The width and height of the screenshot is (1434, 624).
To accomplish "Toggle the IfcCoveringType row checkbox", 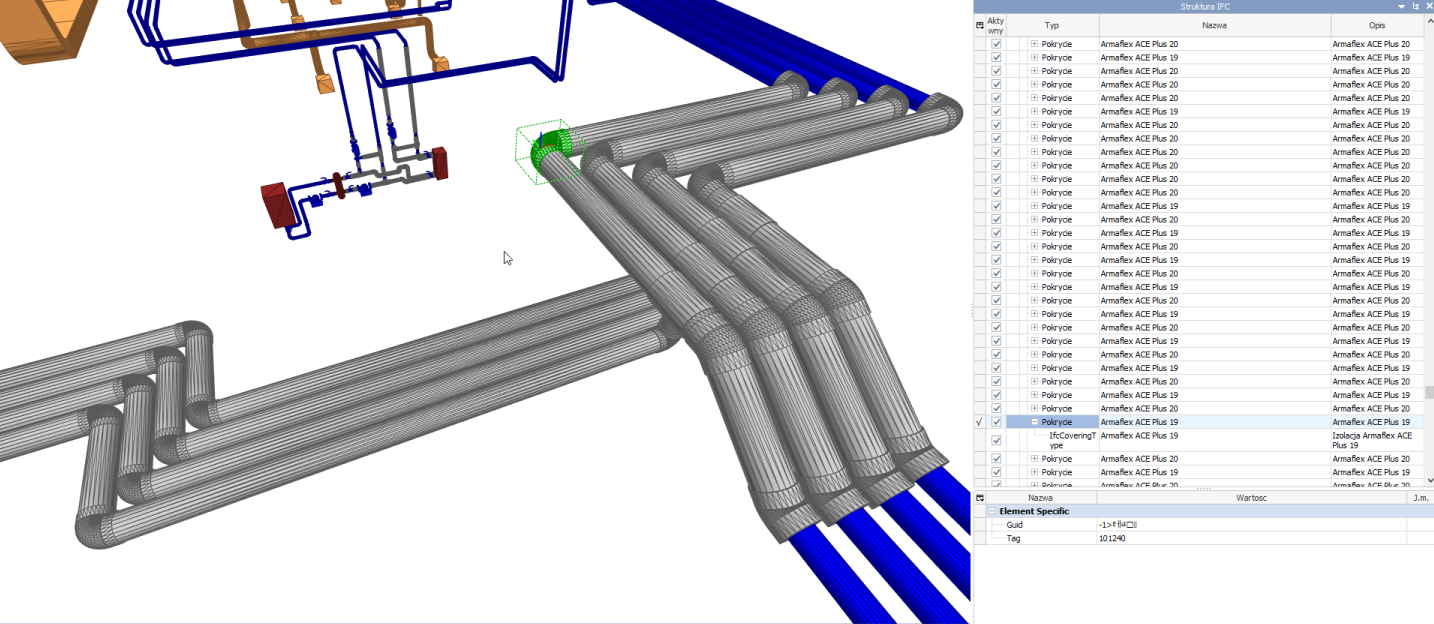I will 996,440.
